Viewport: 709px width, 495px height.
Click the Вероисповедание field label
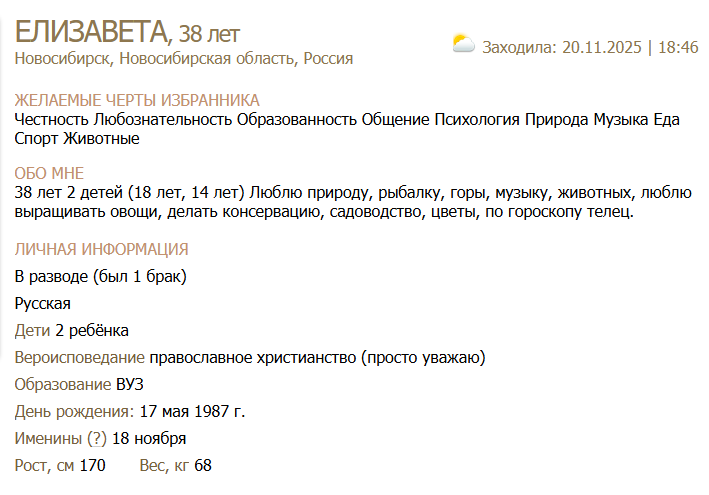(x=80, y=357)
